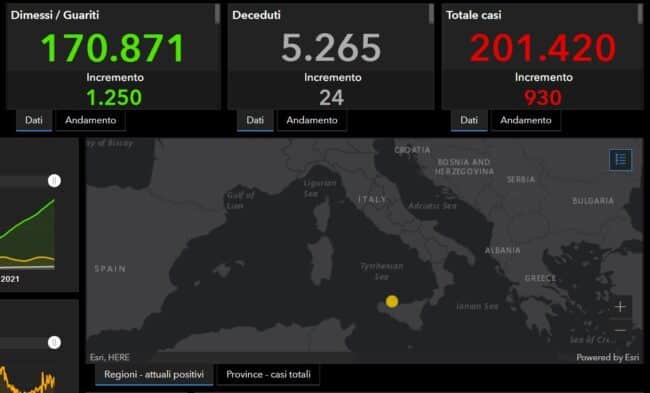
Task: Click the green line chart area
Action: coord(27,234)
